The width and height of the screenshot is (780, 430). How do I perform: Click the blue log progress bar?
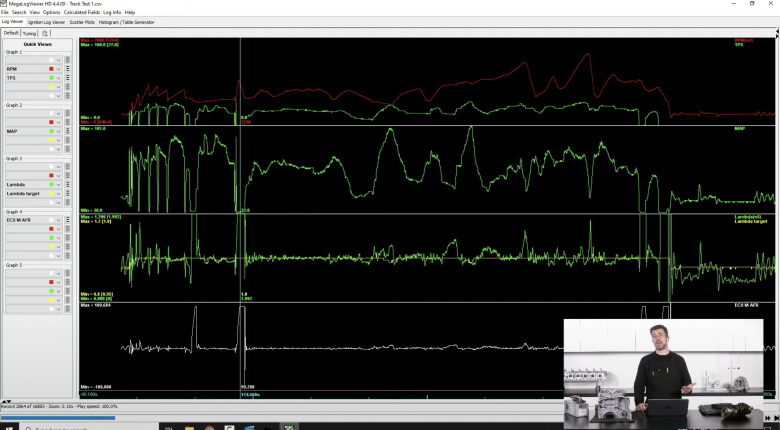(58, 418)
